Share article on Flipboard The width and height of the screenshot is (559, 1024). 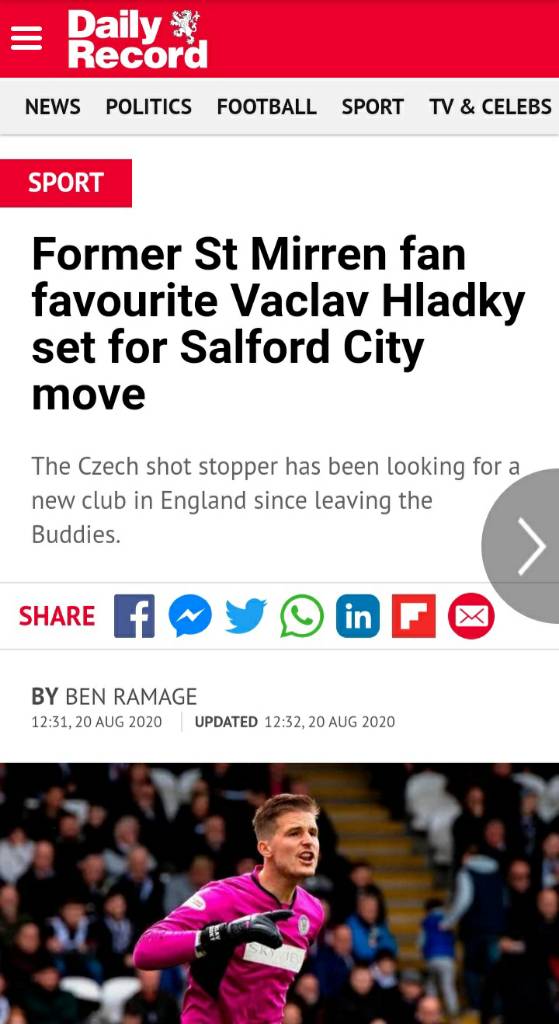point(413,616)
